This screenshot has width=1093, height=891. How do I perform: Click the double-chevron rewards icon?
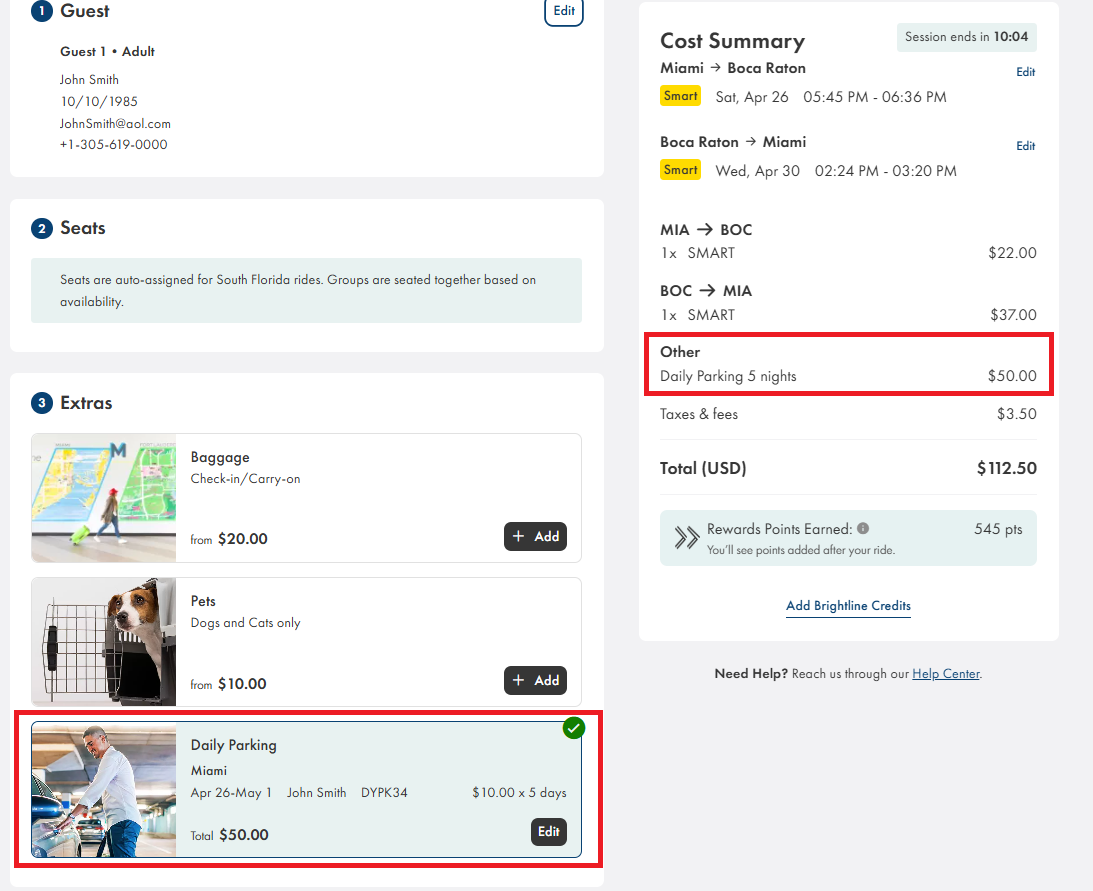click(687, 538)
